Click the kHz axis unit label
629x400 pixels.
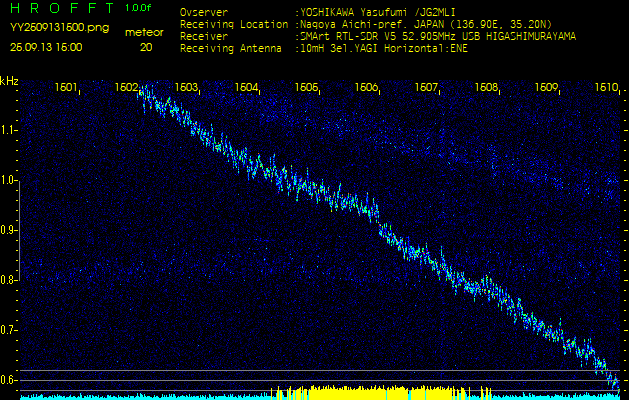click(9, 81)
